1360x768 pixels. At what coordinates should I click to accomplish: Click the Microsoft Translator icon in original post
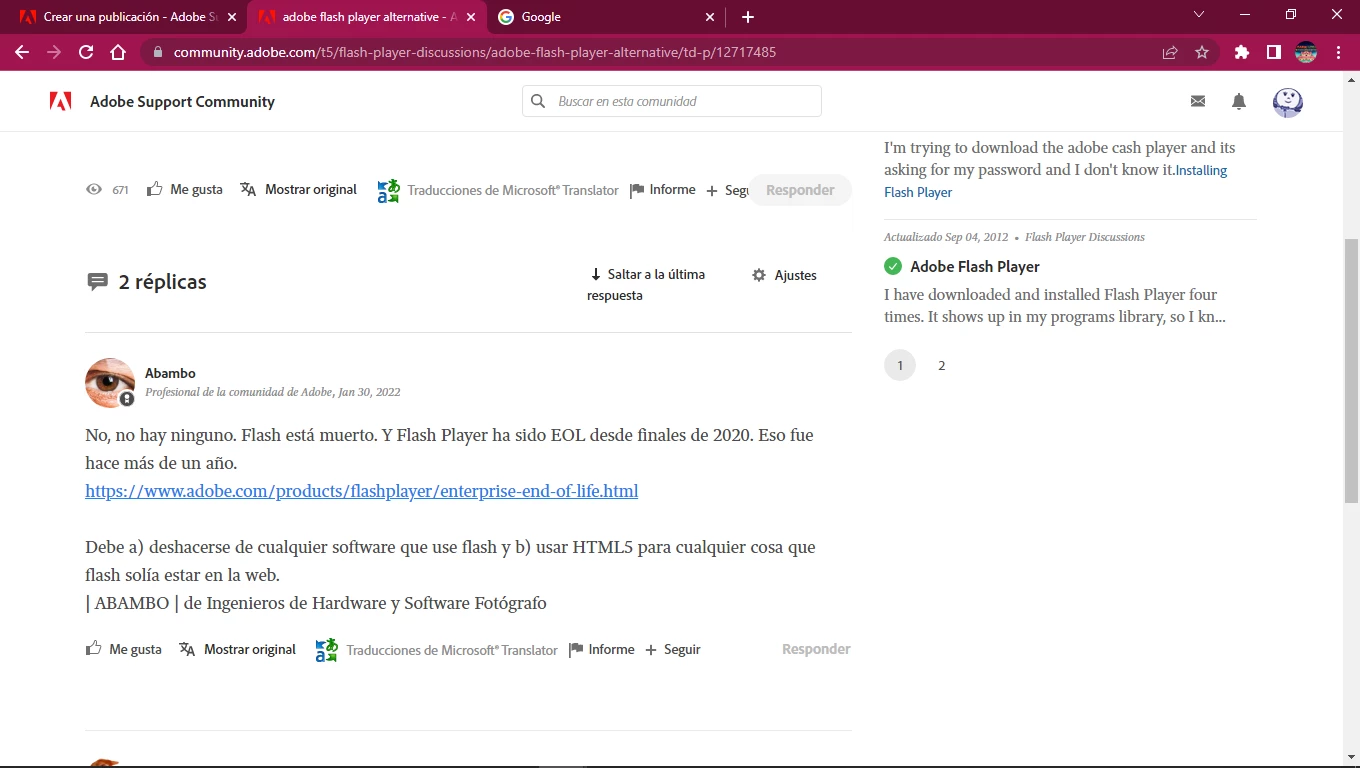pos(388,190)
